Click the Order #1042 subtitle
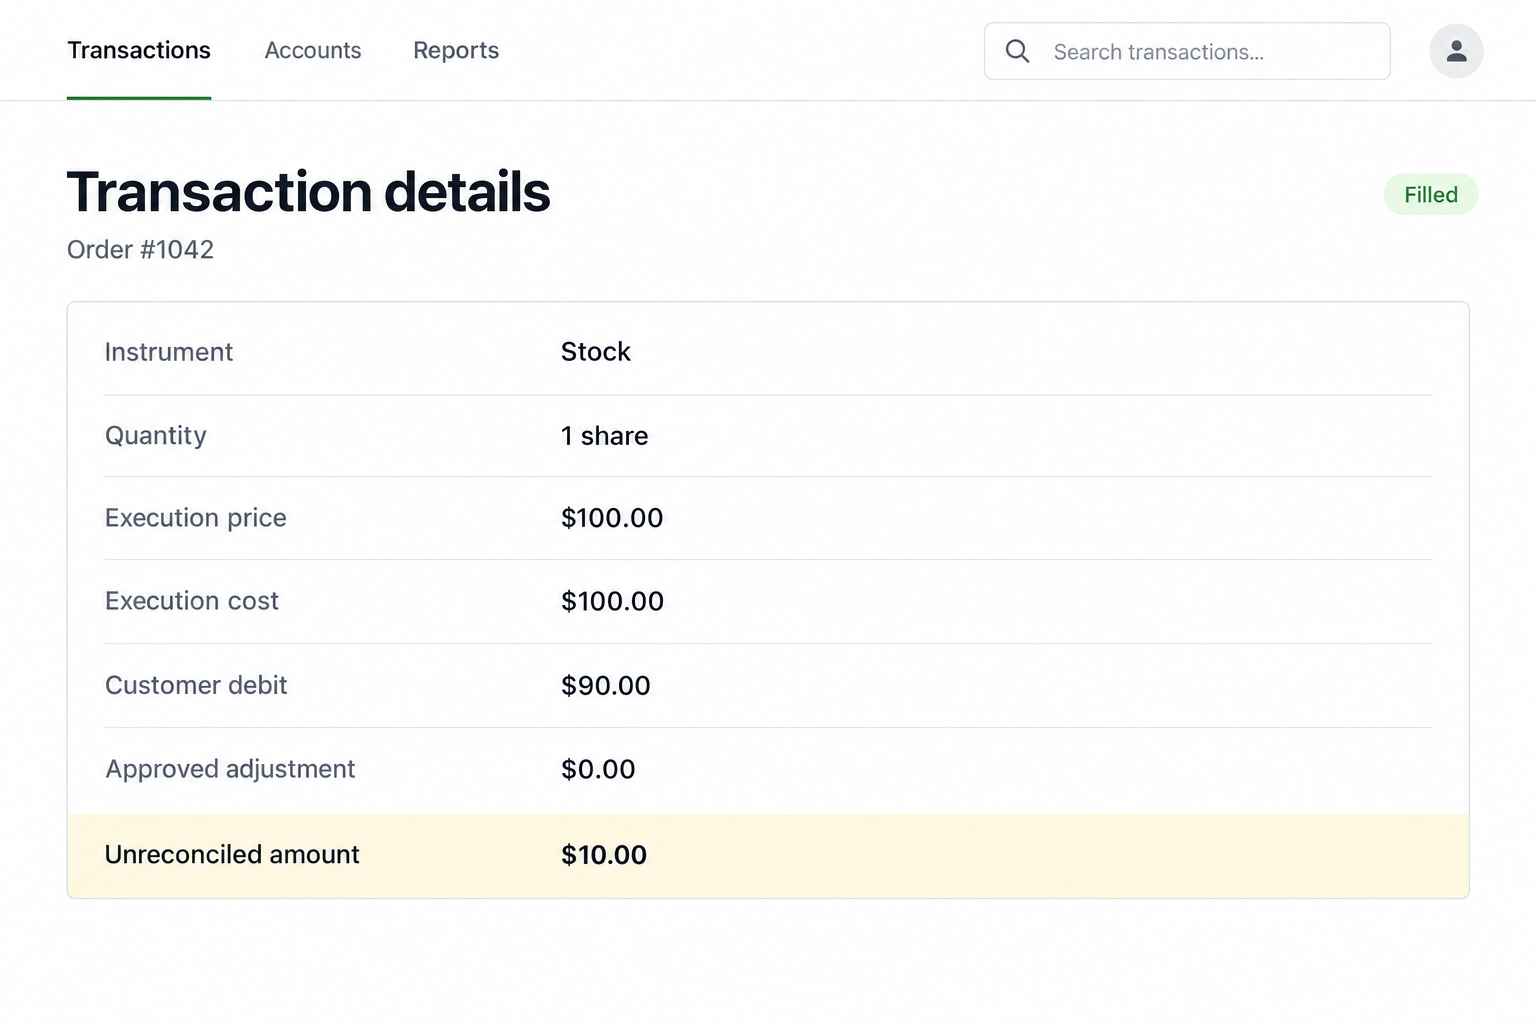This screenshot has width=1536, height=1024. [140, 249]
